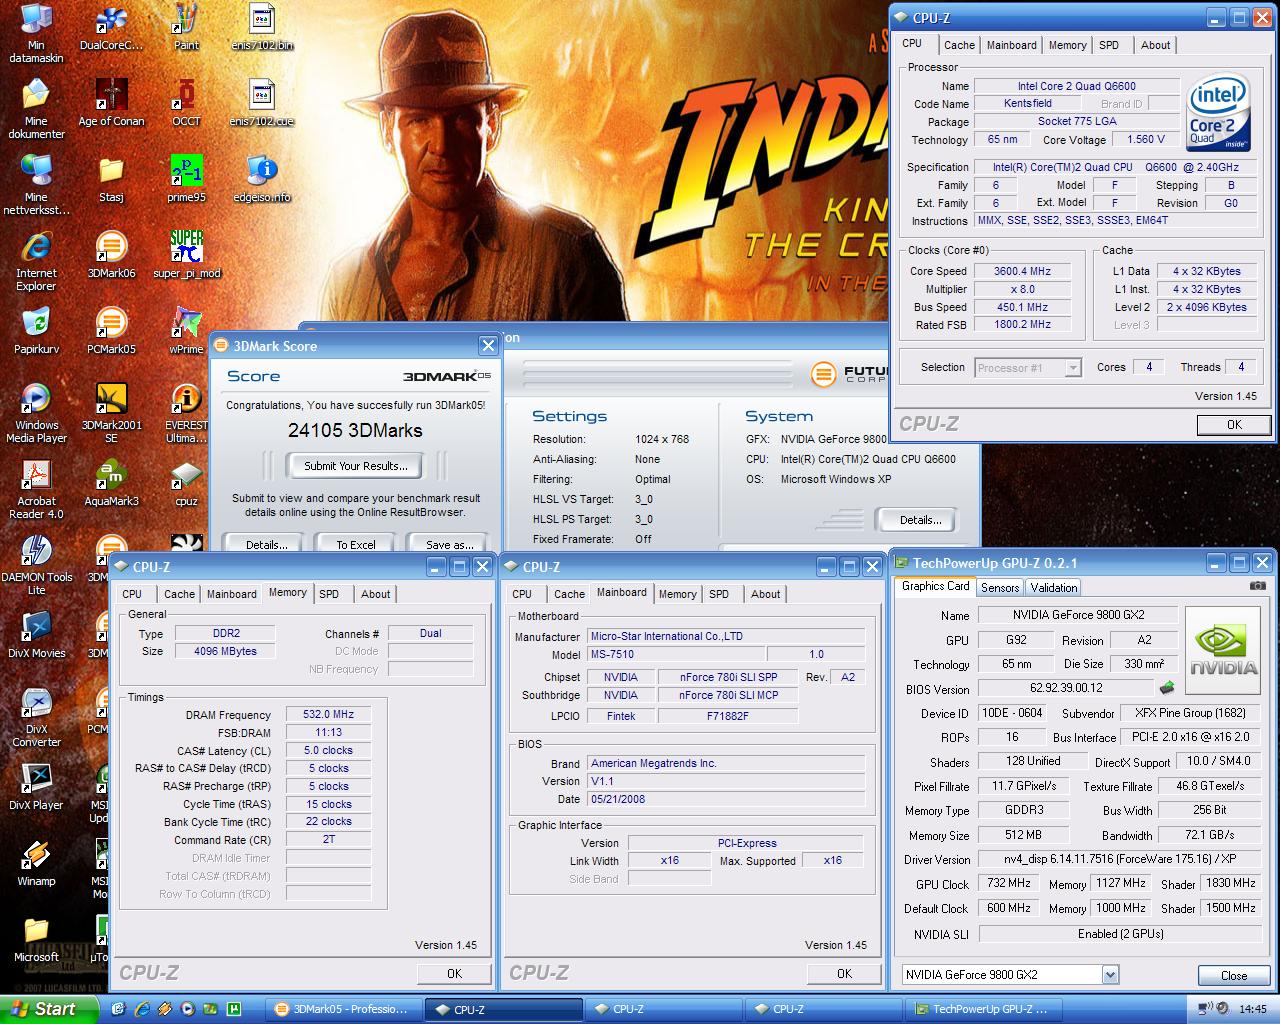Launch Age of Conan shortcut

[x=111, y=104]
